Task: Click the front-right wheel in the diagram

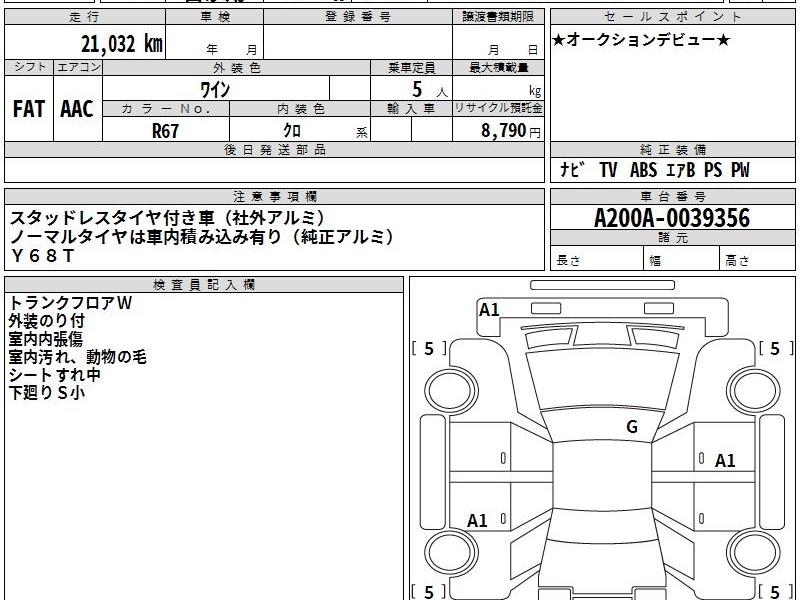Action: point(753,390)
